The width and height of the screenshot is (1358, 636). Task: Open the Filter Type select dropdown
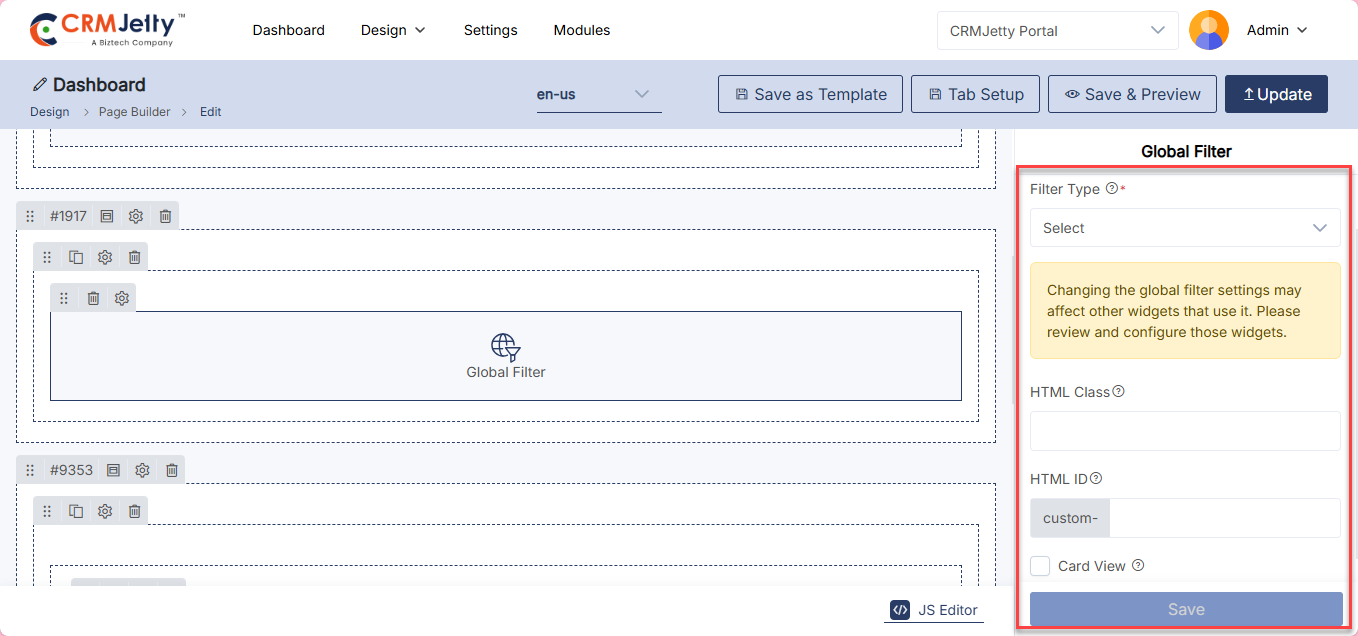click(1184, 228)
